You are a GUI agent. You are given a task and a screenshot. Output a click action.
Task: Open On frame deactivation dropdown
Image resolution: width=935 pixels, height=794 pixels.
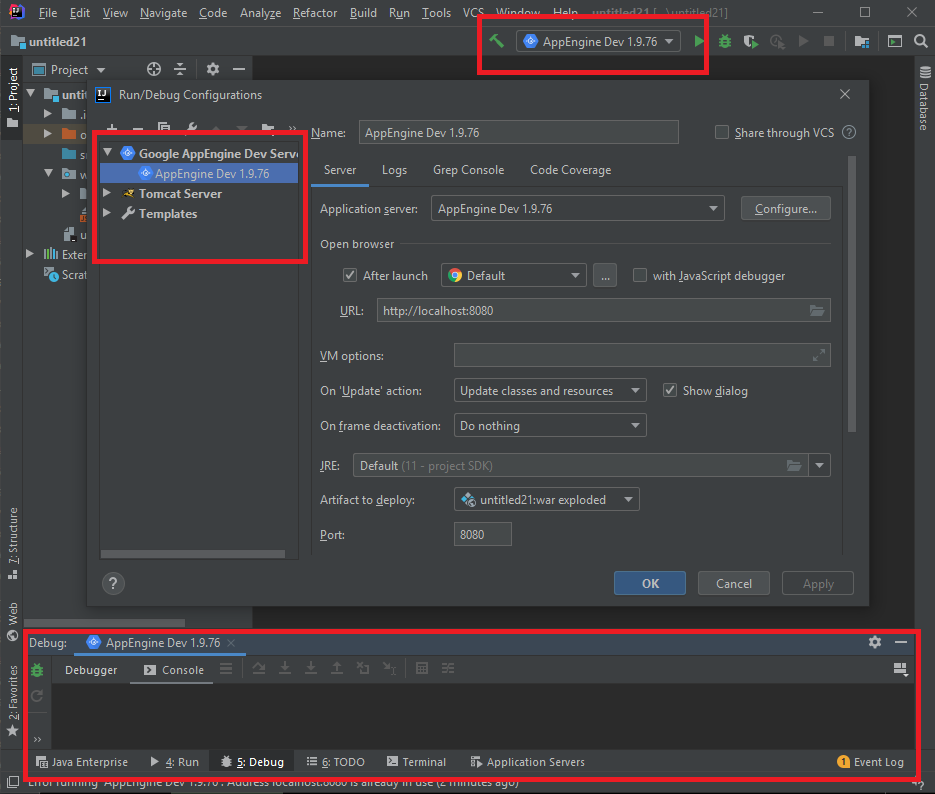(x=550, y=426)
